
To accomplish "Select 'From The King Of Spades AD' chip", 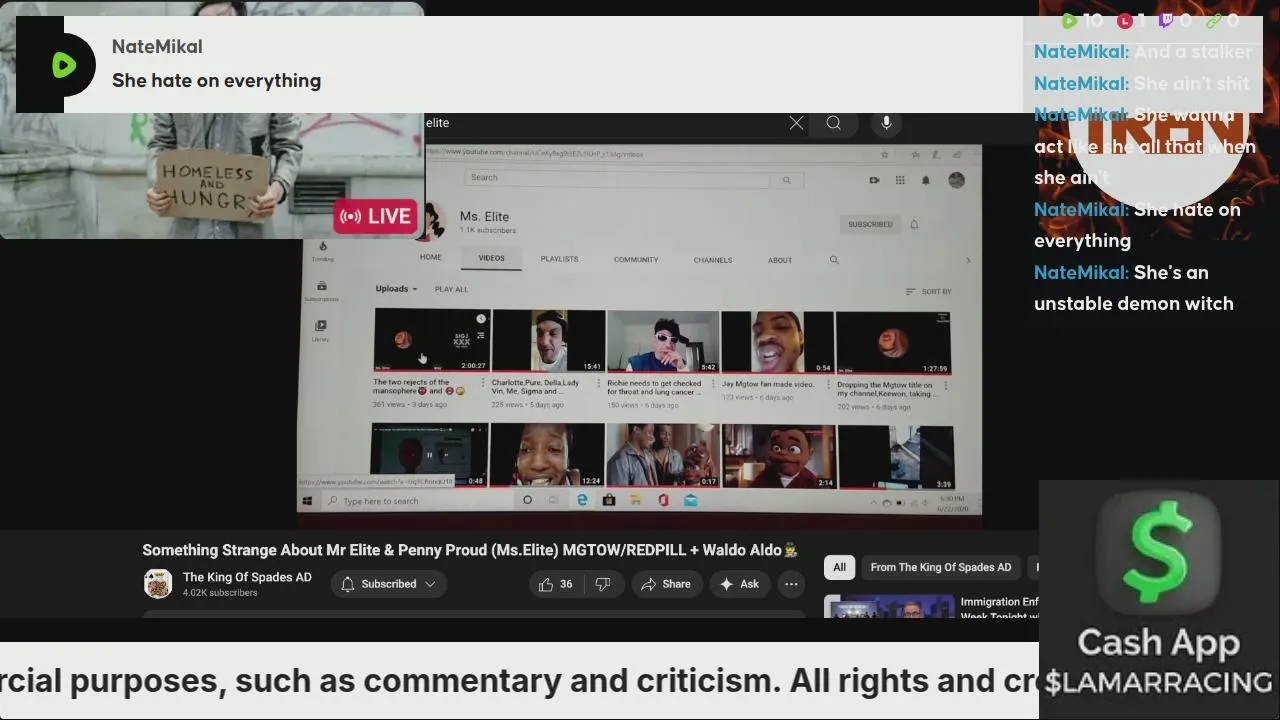I will 941,567.
